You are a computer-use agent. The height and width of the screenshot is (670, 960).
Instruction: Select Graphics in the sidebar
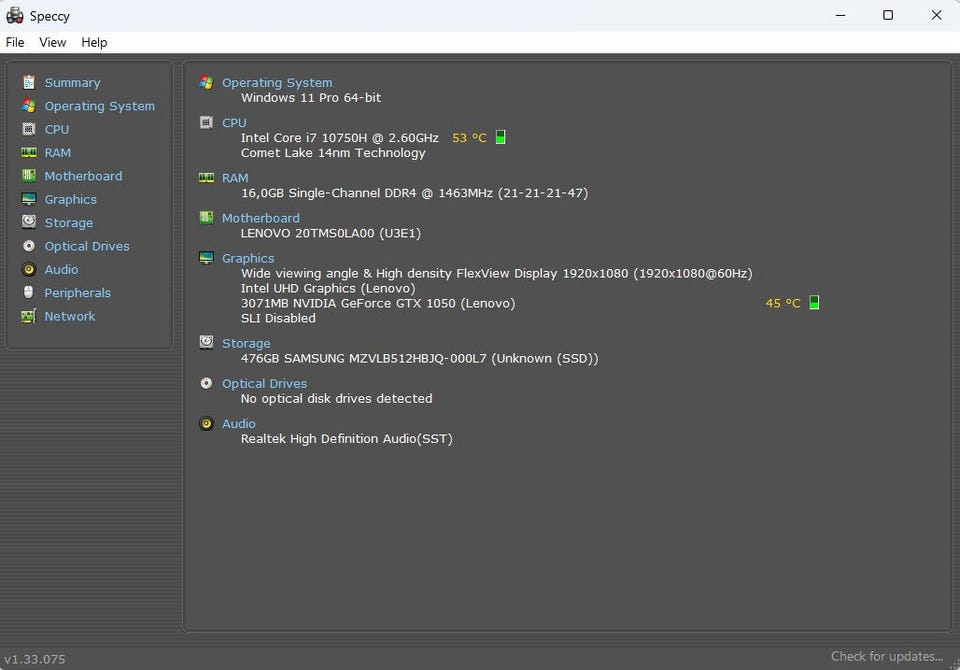coord(70,199)
